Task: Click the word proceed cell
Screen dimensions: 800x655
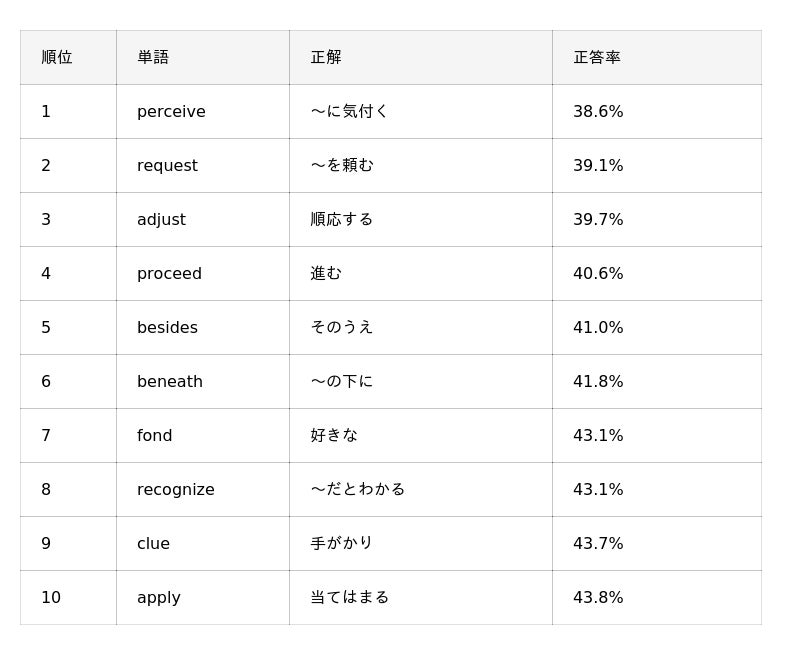Action: click(203, 273)
